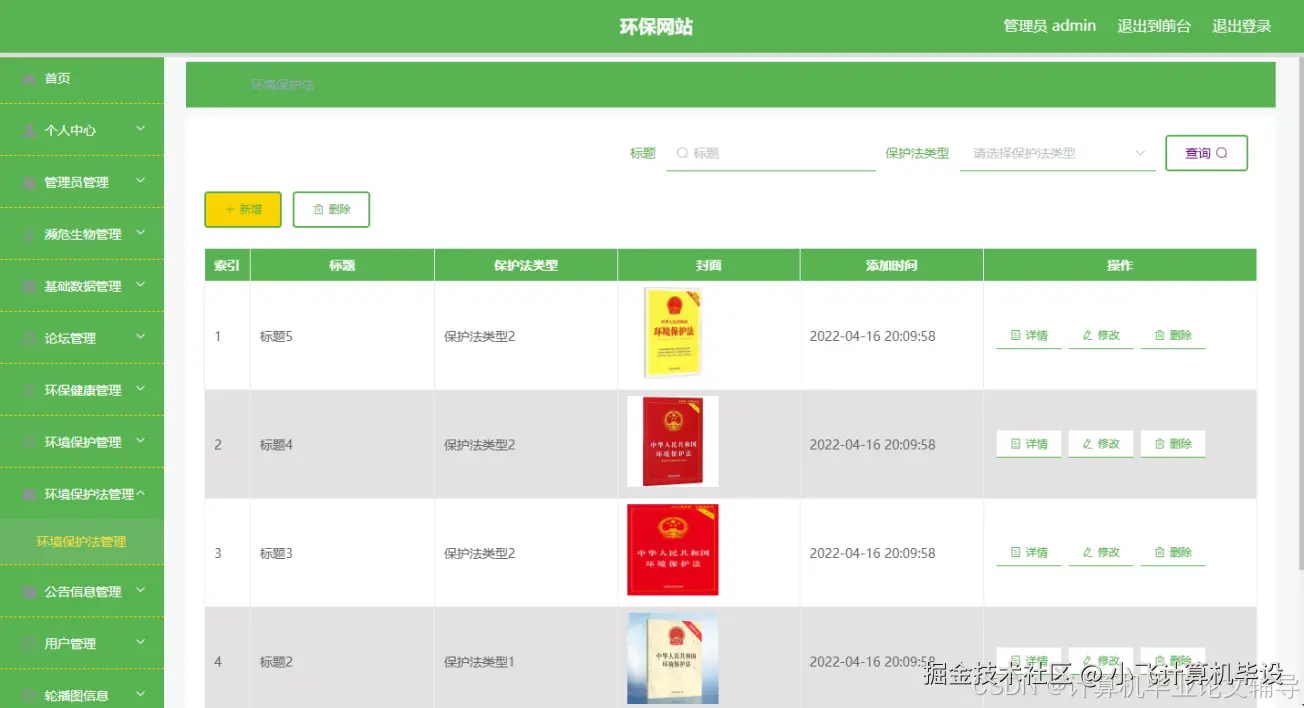Click the 保护法类型 column header
1304x708 pixels.
(526, 265)
